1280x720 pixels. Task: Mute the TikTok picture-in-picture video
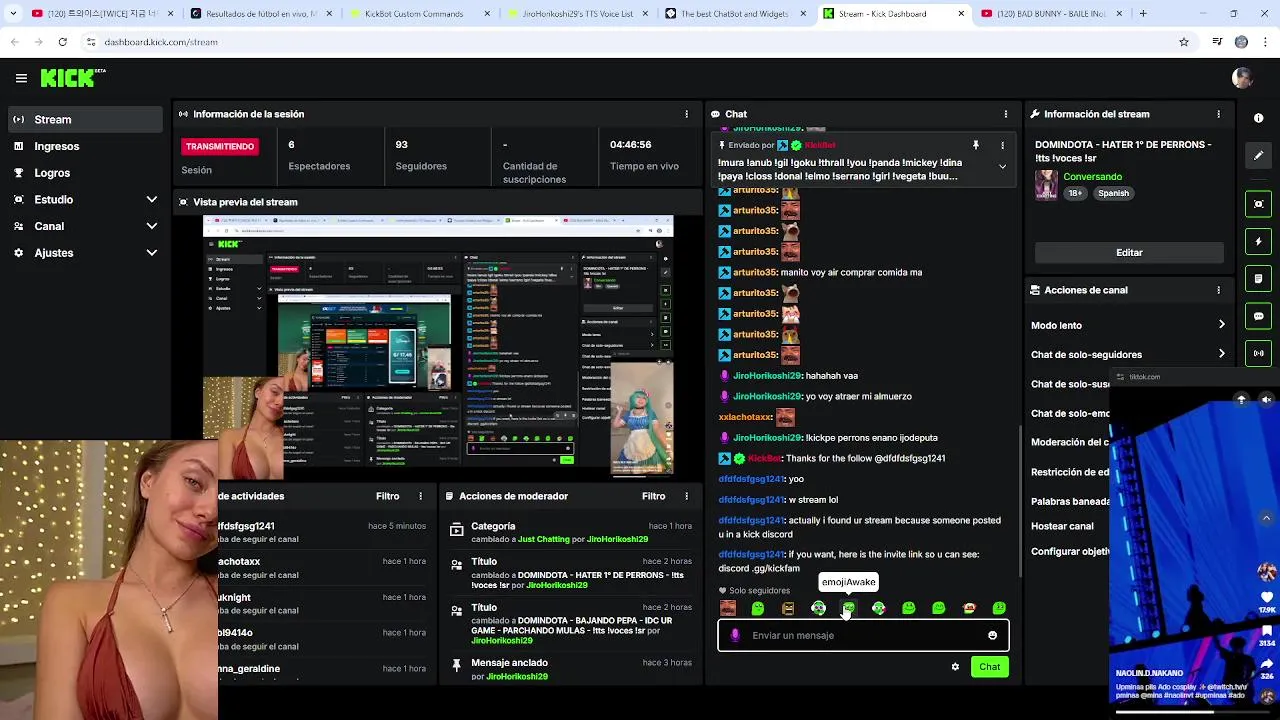click(x=1266, y=399)
